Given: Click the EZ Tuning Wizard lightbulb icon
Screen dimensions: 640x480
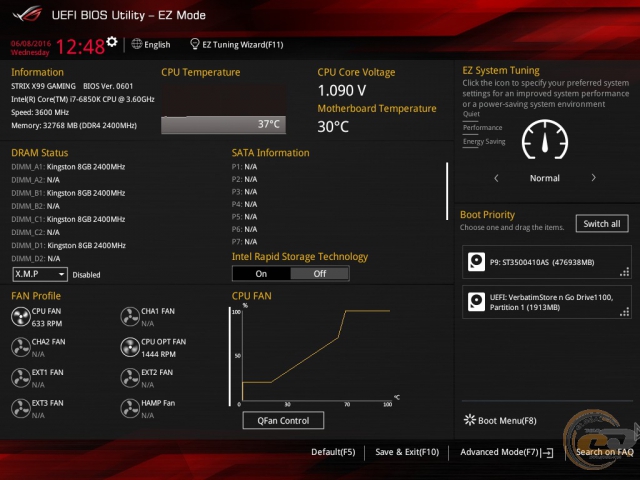Looking at the screenshot, I should [x=195, y=44].
